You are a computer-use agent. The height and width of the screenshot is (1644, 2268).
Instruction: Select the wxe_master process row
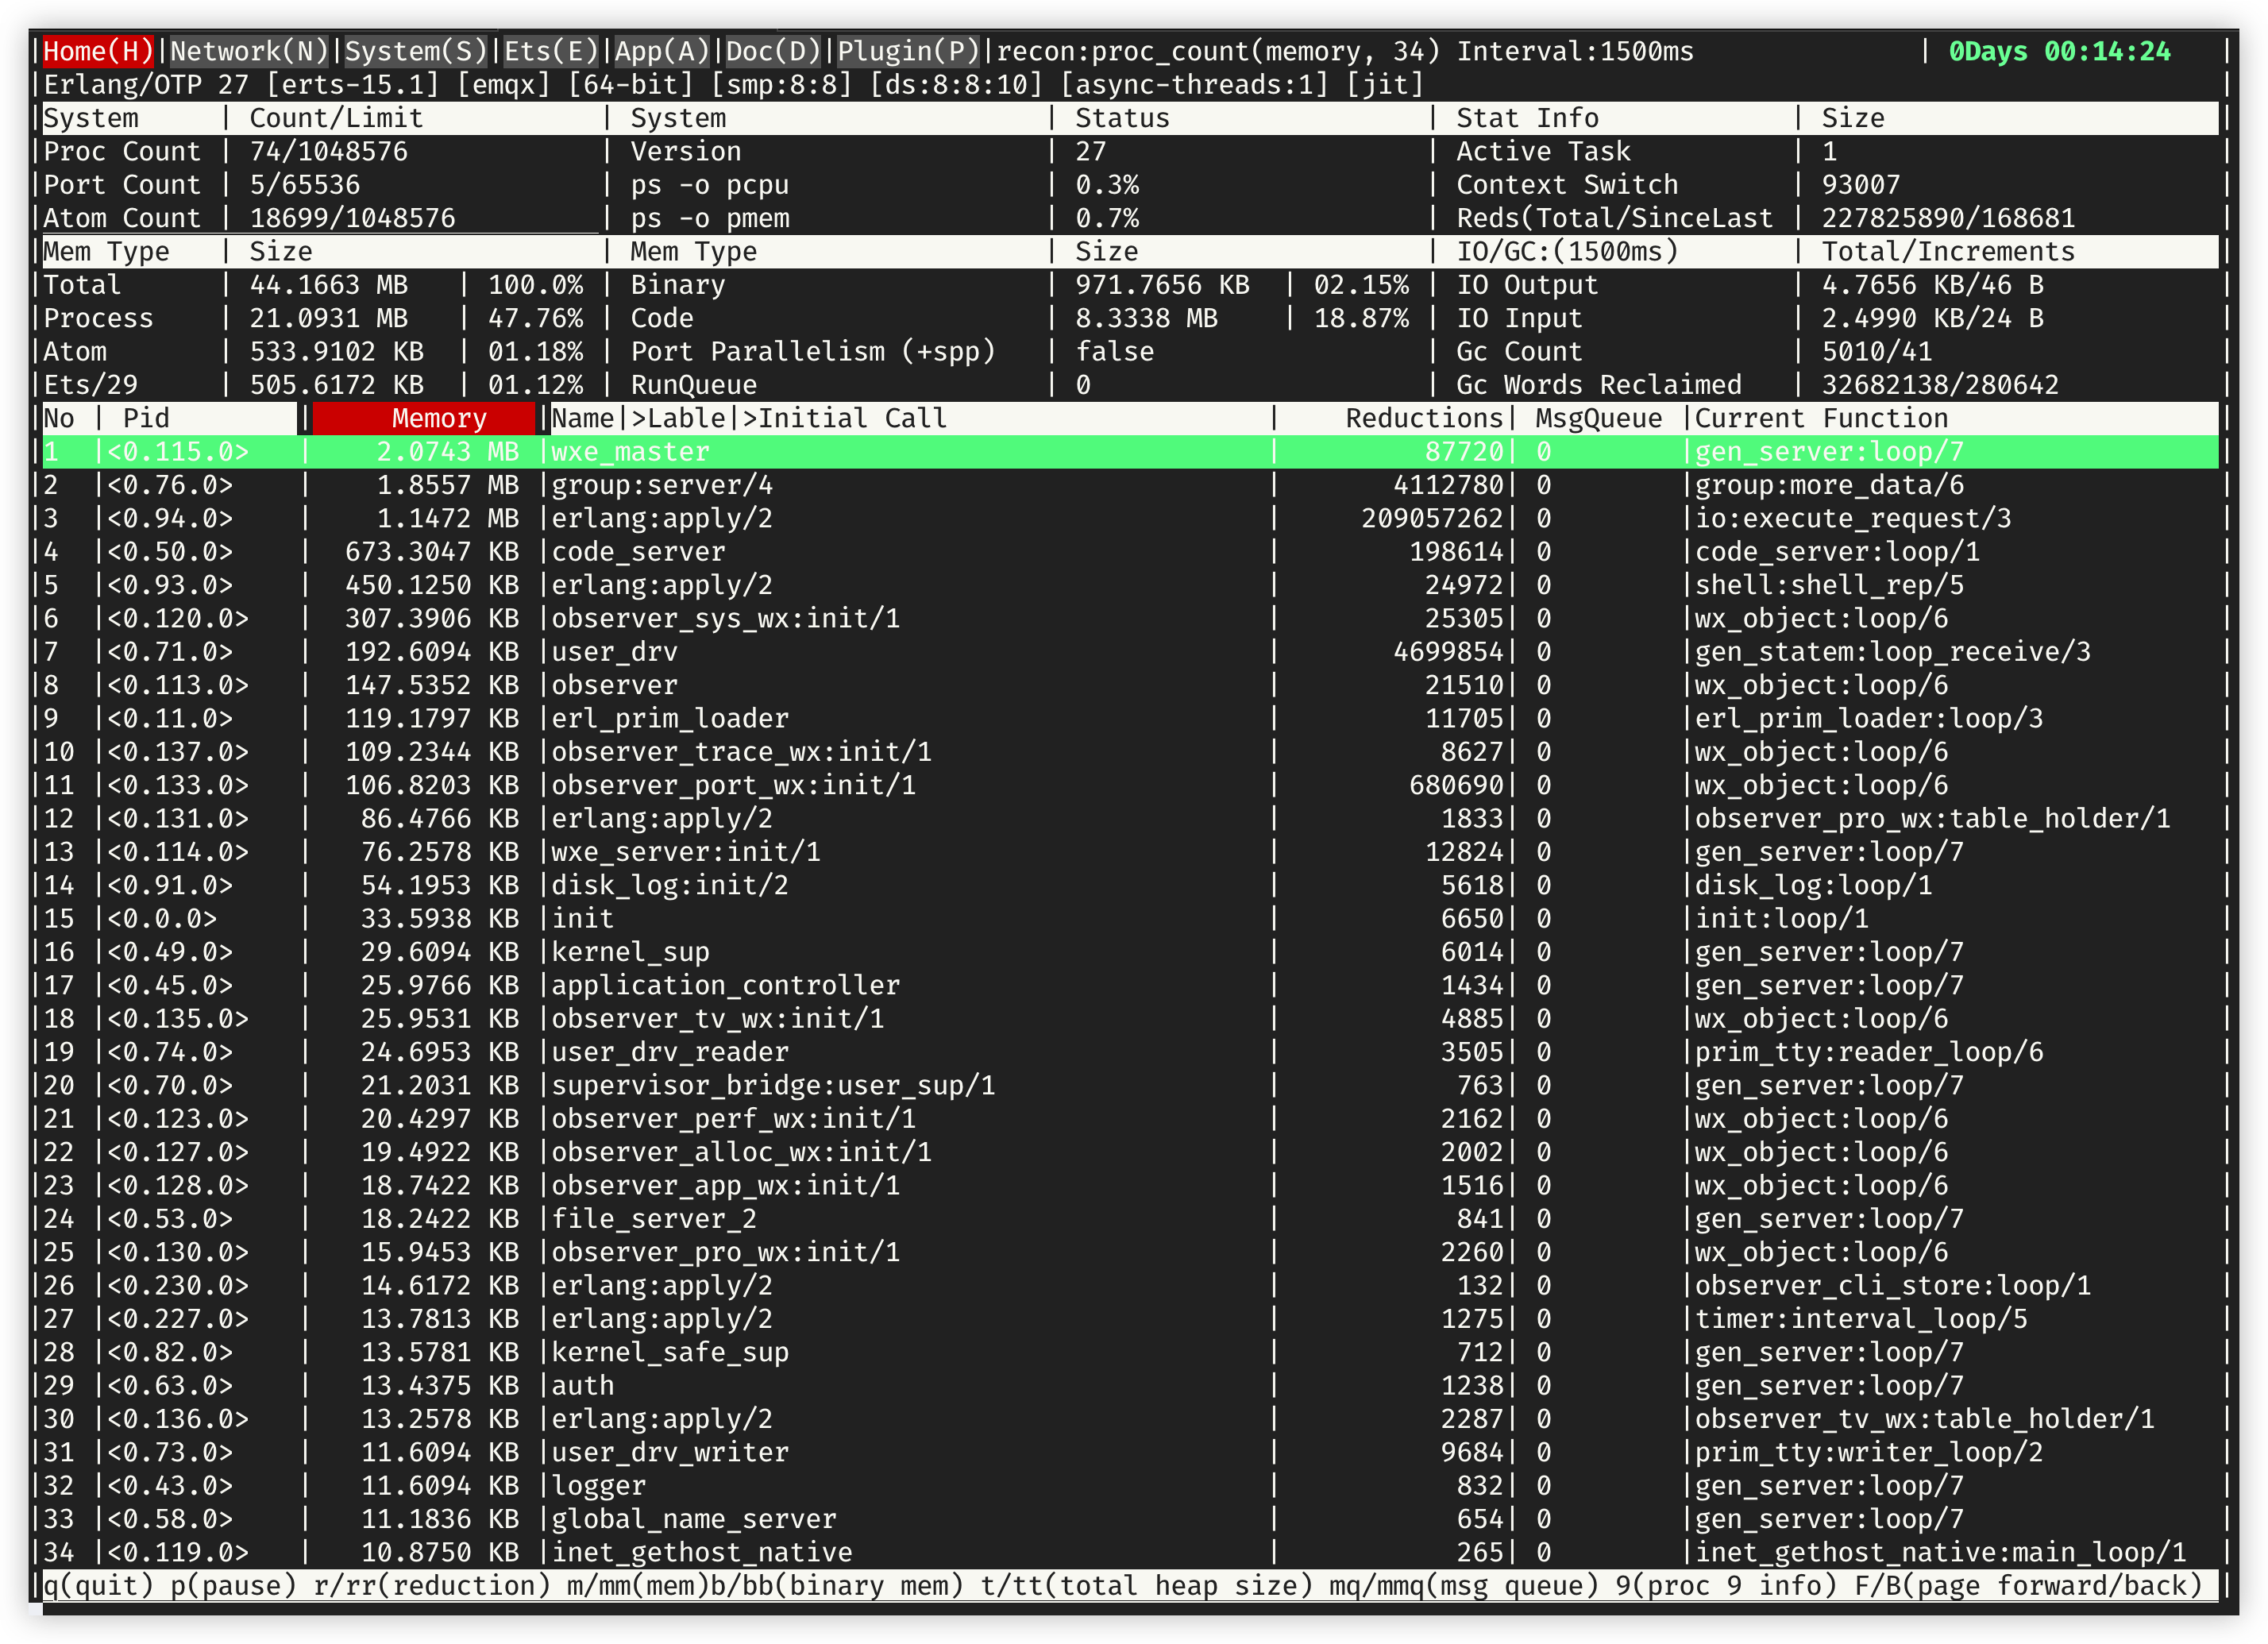pos(630,452)
